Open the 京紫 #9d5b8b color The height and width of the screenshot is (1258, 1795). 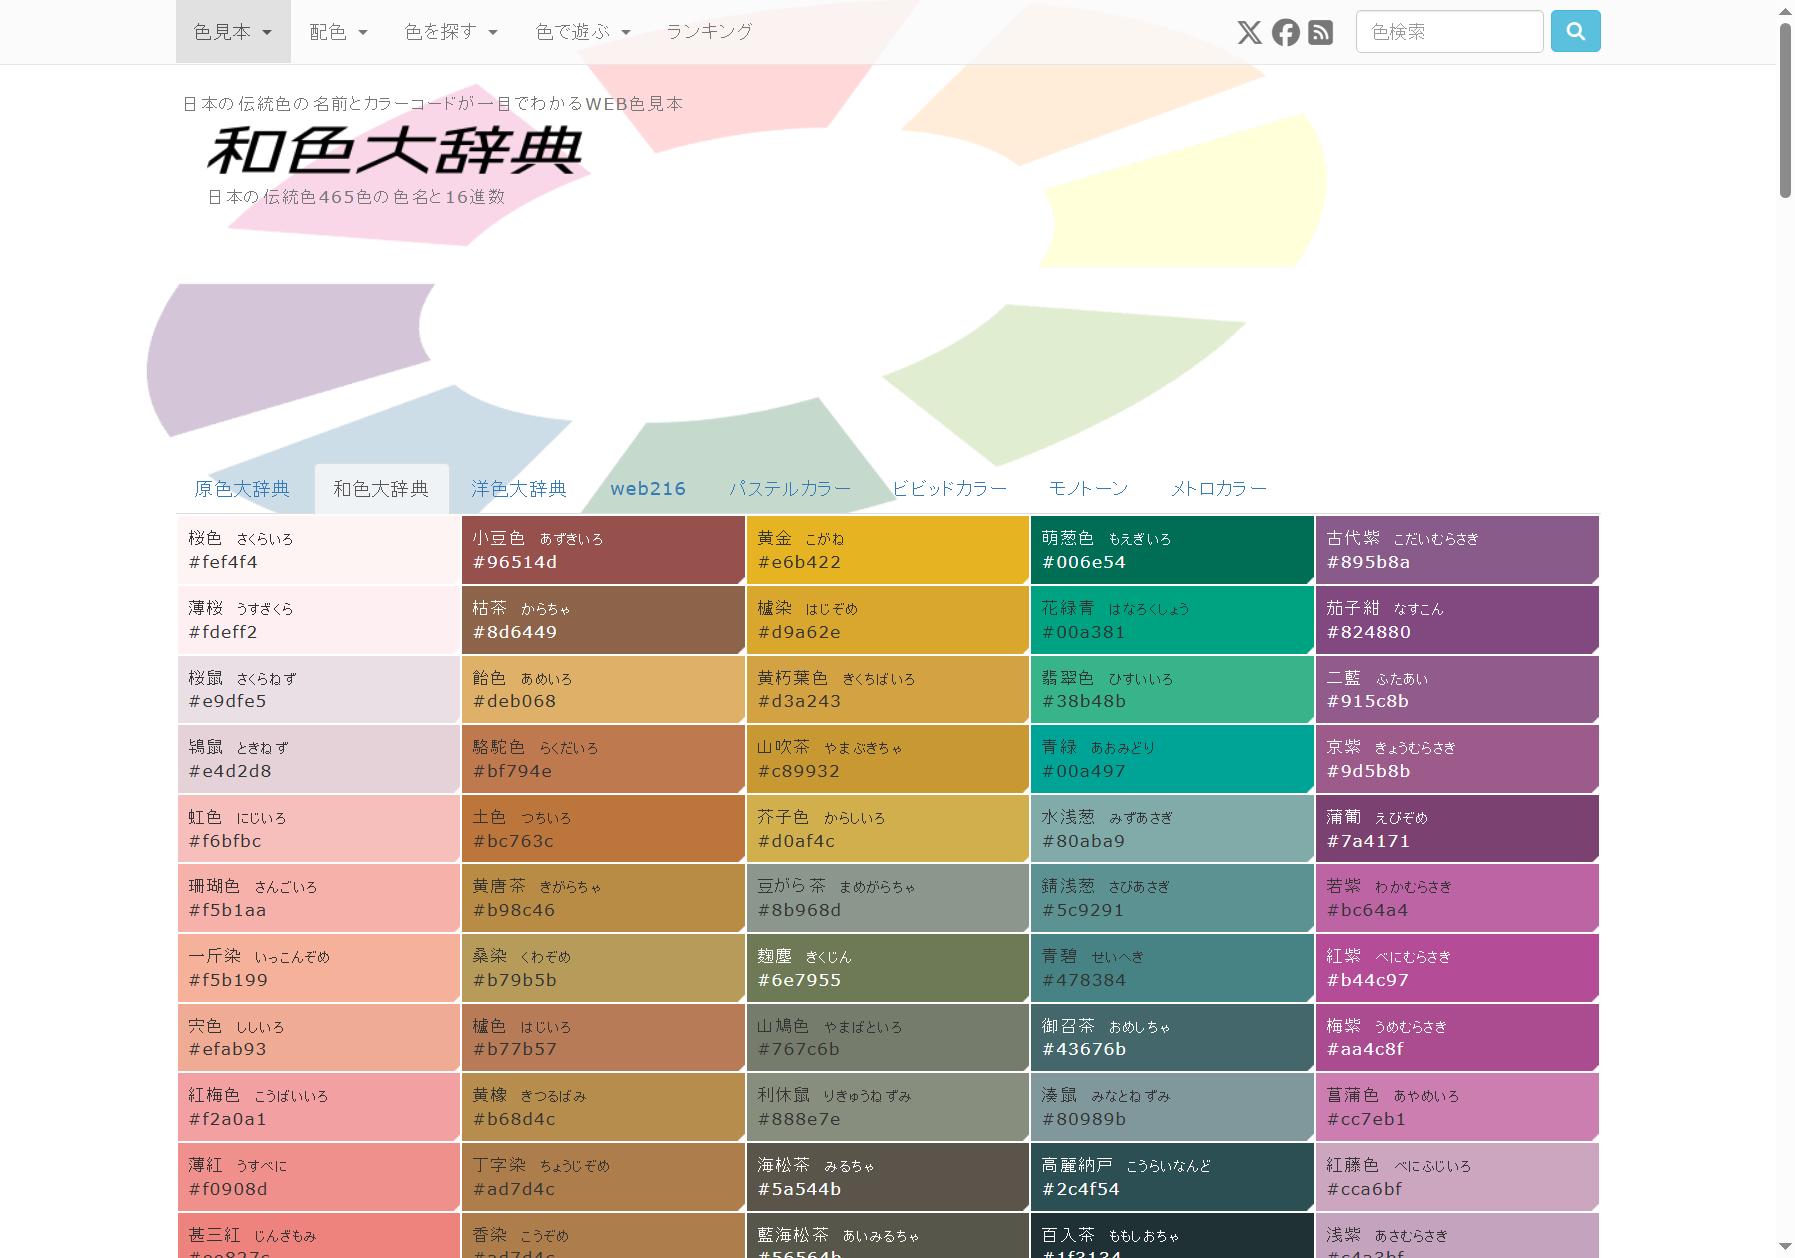click(1457, 759)
